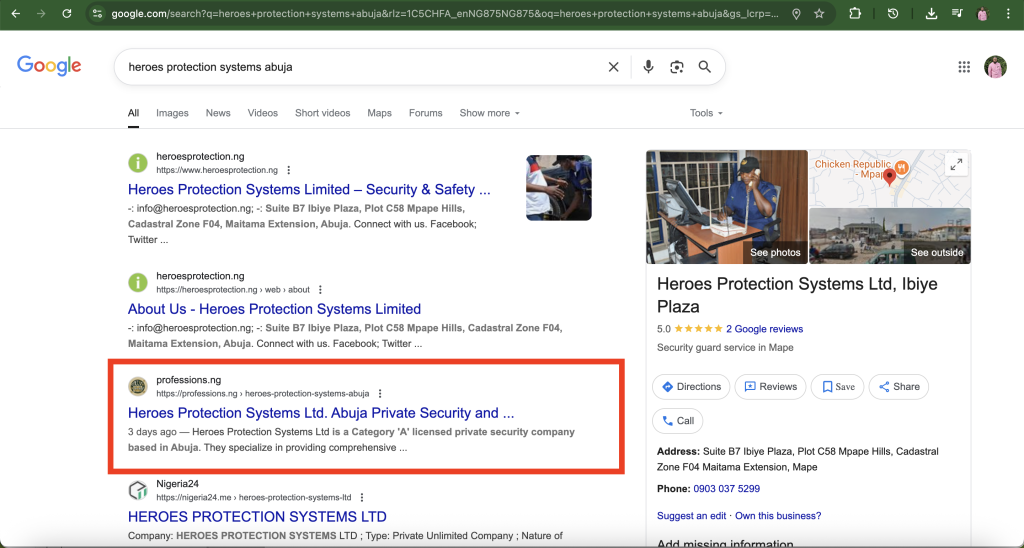Open See outside street view image
The image size is (1024, 548).
[890, 236]
